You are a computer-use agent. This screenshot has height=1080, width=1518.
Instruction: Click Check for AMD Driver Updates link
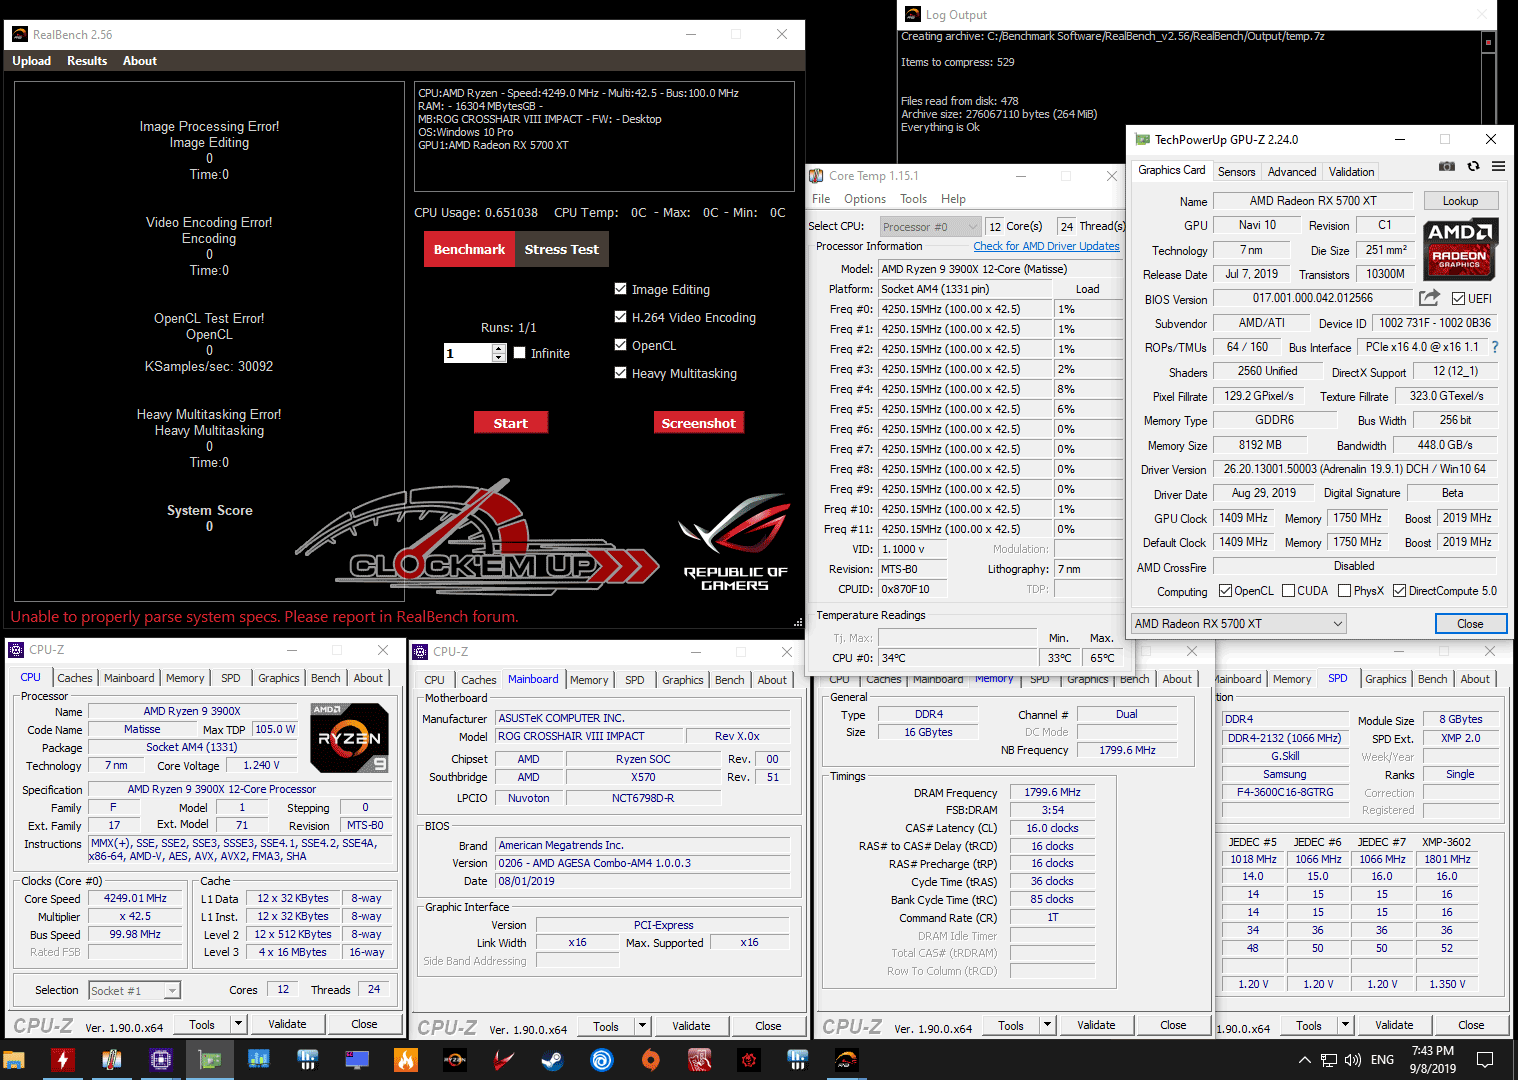point(1046,246)
